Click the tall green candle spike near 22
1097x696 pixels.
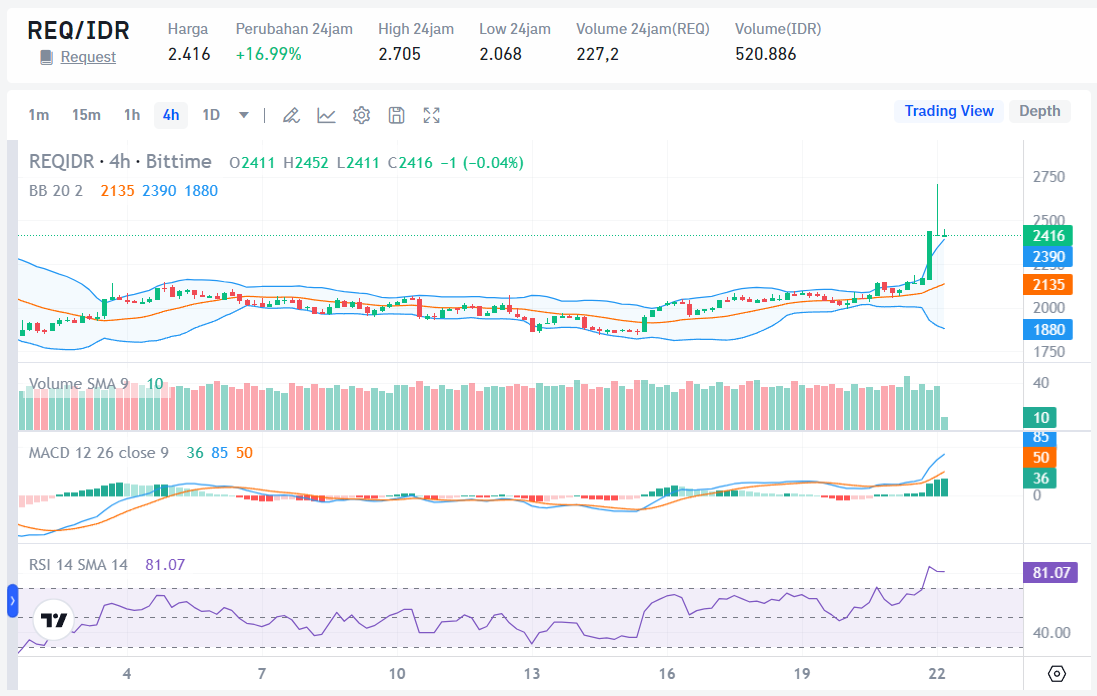point(930,255)
